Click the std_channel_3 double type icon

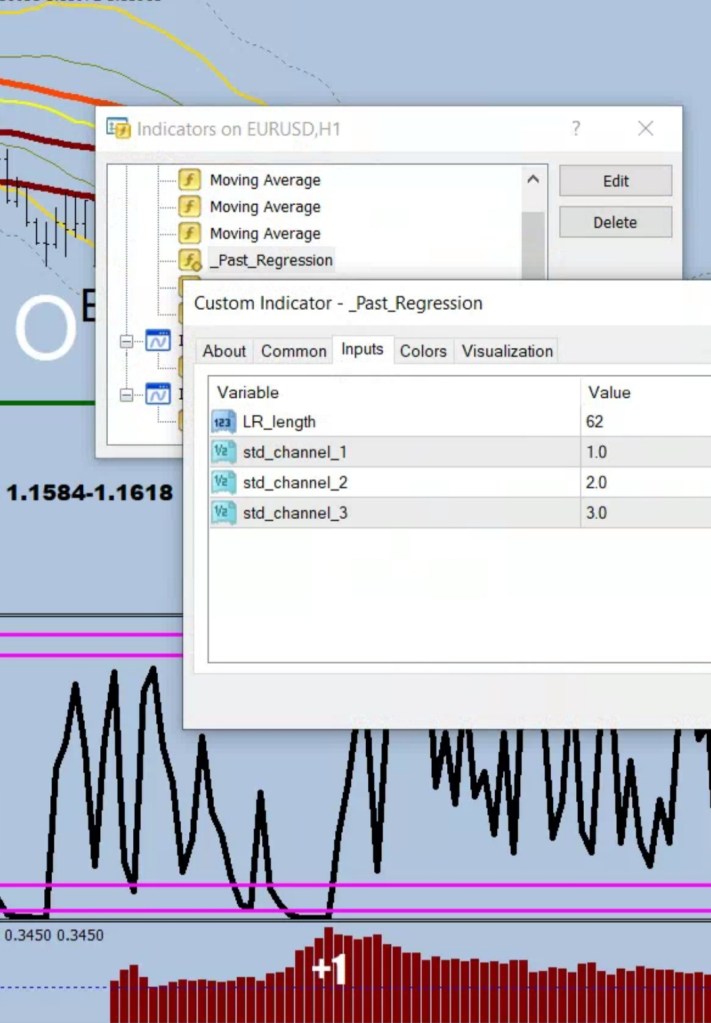(x=223, y=513)
